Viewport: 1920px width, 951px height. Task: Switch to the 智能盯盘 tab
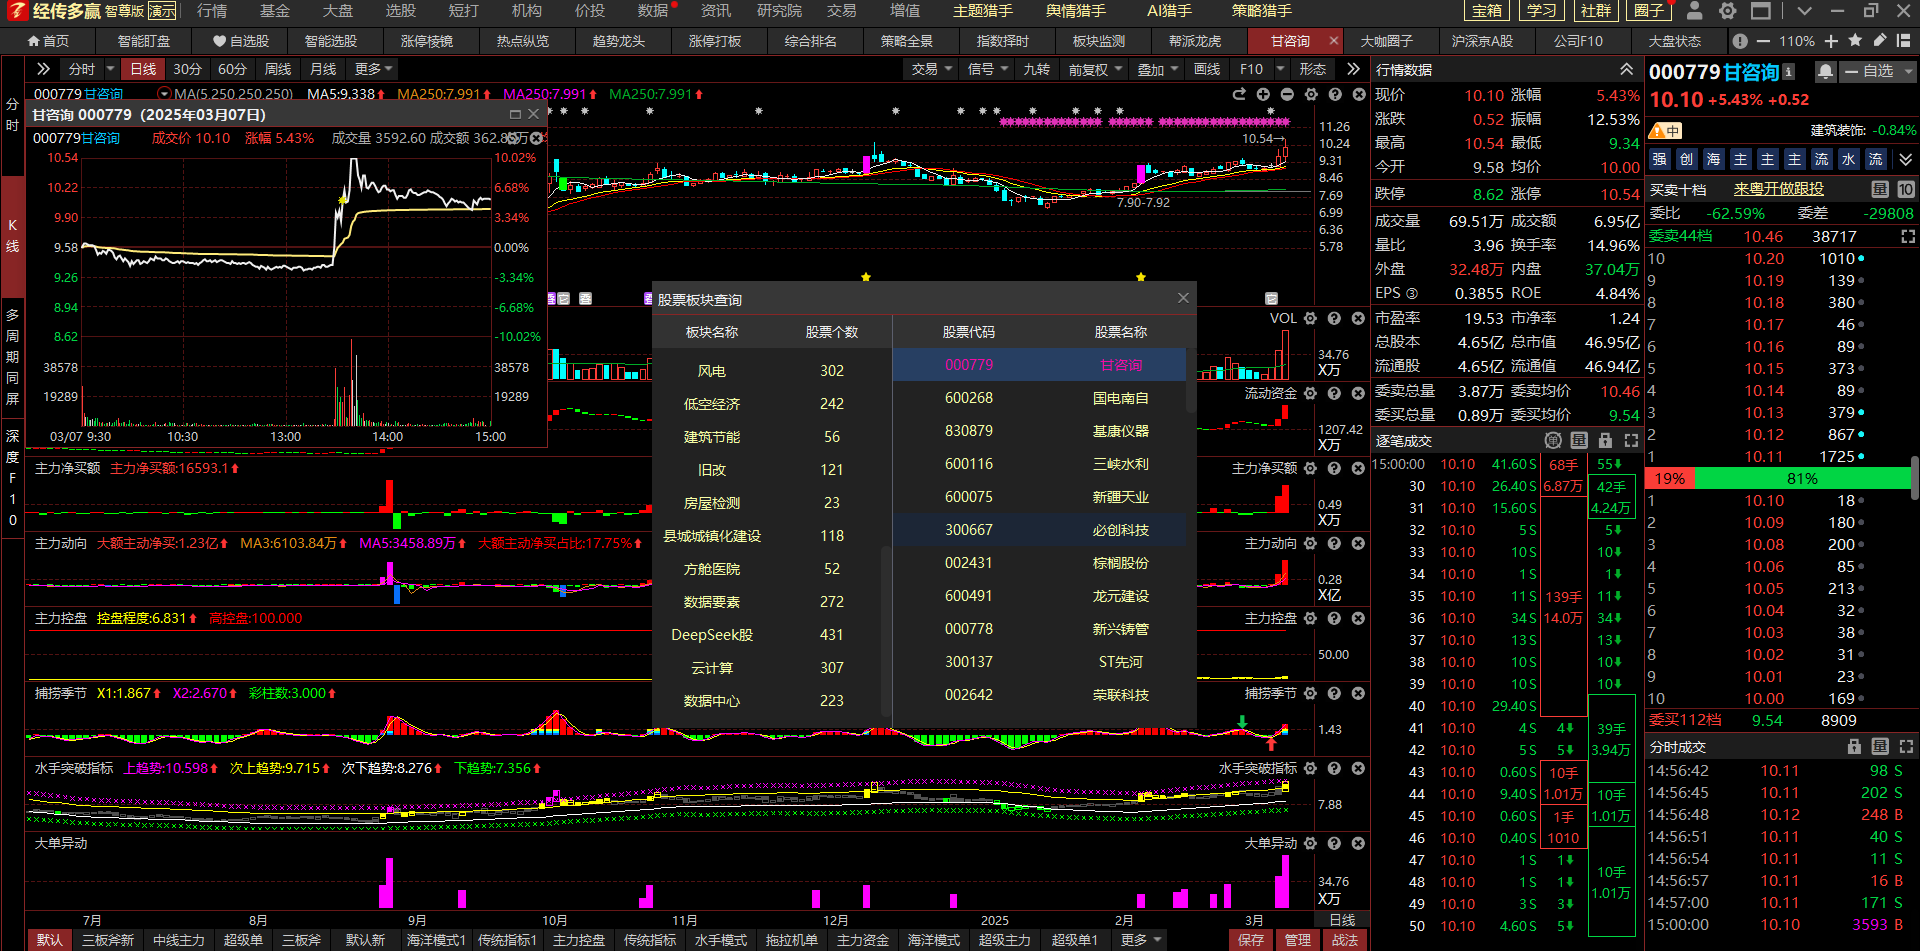click(143, 41)
